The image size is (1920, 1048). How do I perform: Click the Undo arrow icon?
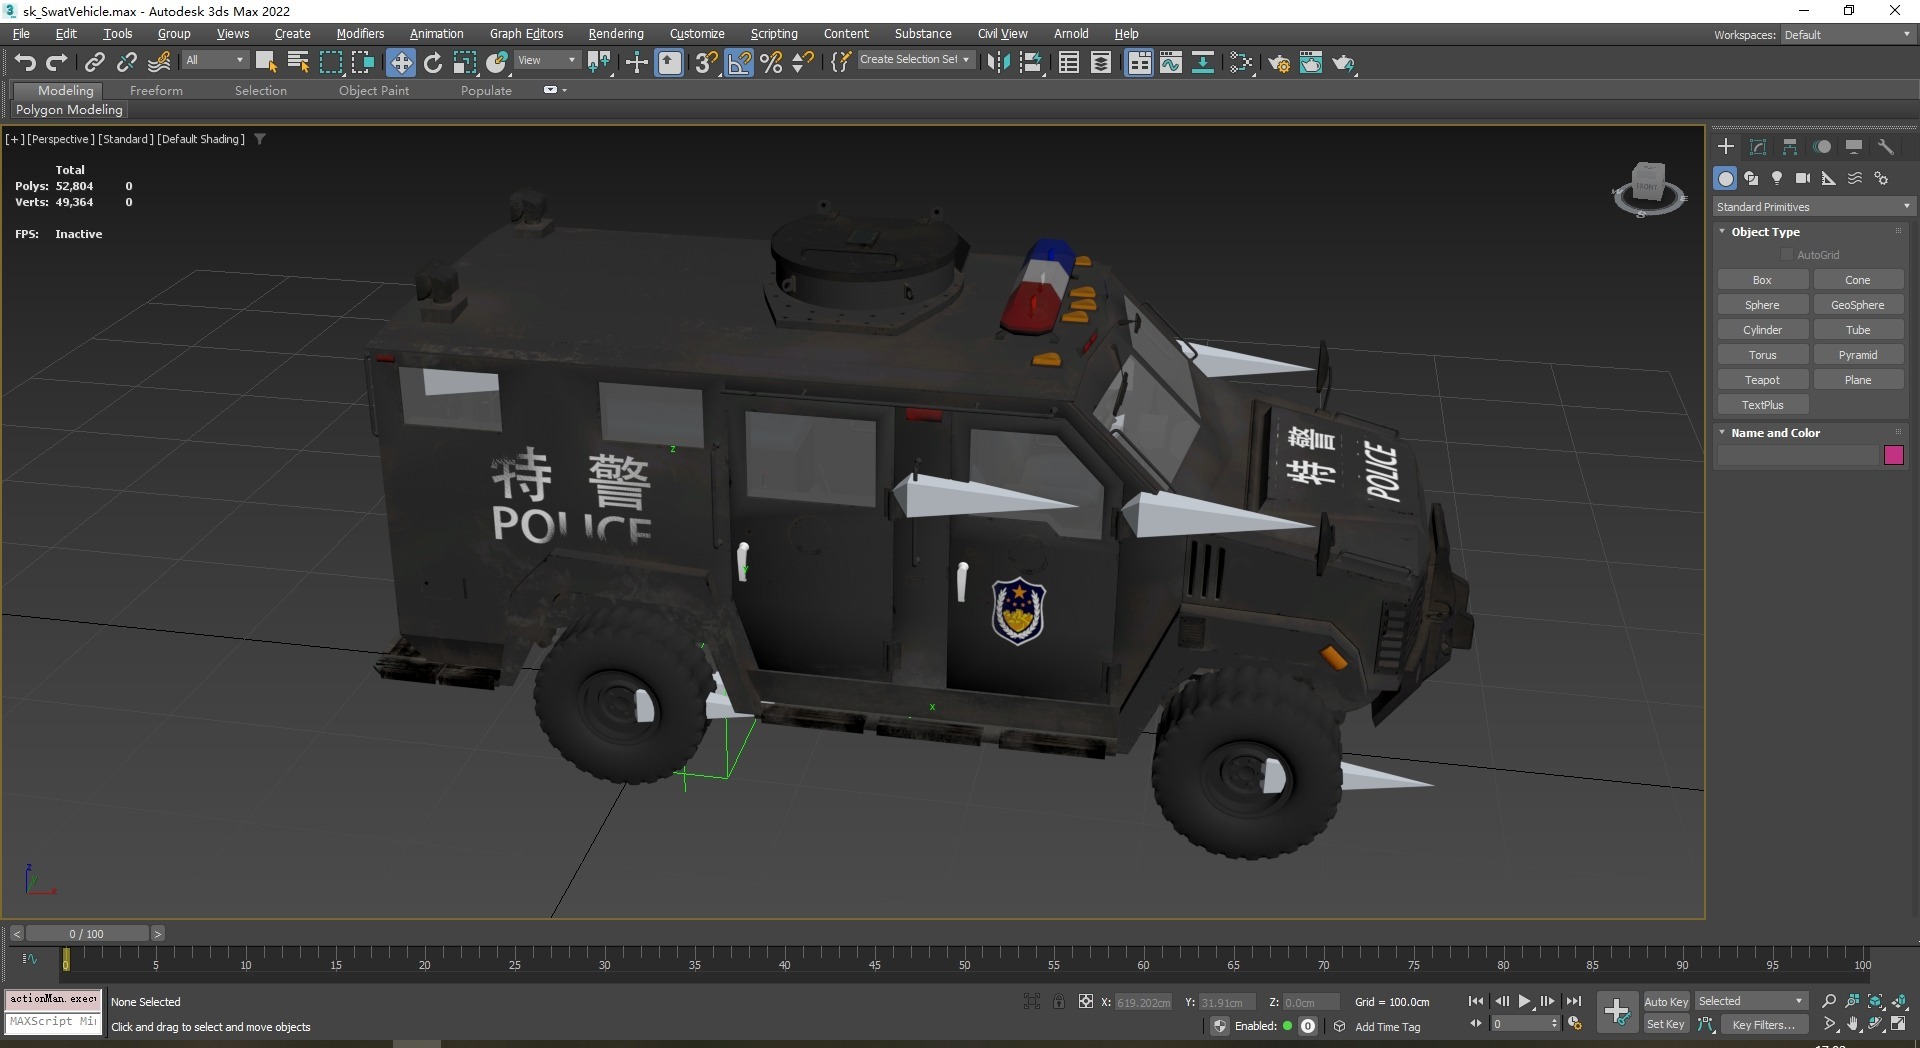click(25, 62)
